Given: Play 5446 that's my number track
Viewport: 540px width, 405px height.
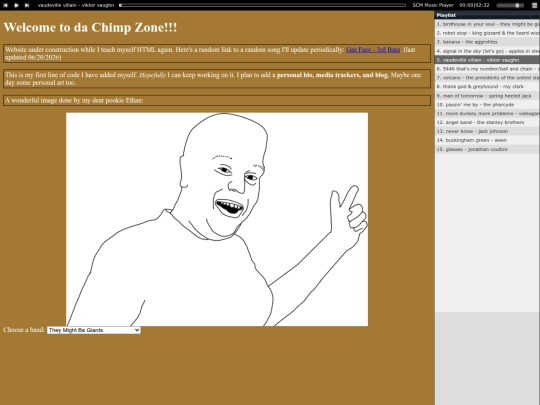Looking at the screenshot, I should click(487, 69).
